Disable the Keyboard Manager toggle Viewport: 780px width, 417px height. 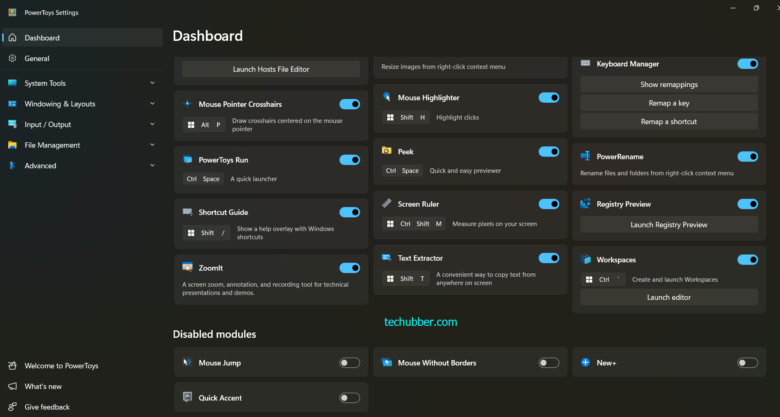[x=748, y=64]
